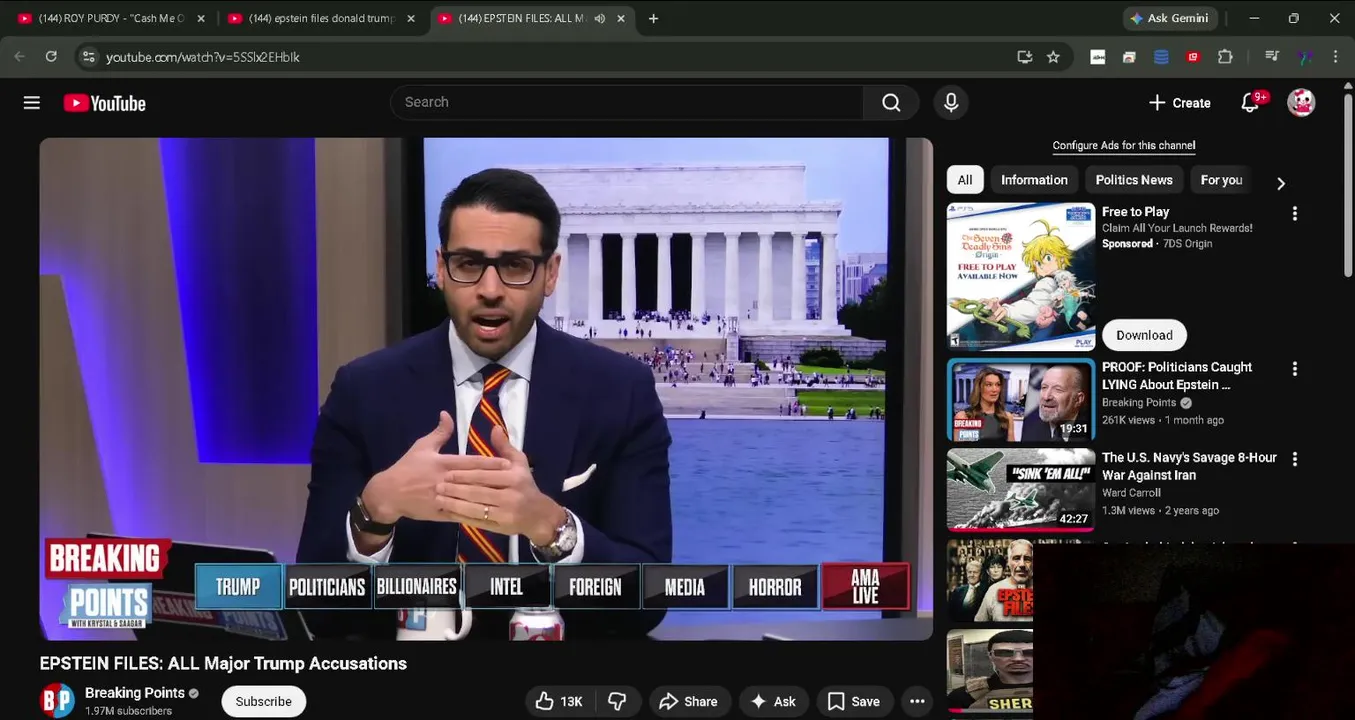Start voice search with the microphone icon

tap(951, 102)
